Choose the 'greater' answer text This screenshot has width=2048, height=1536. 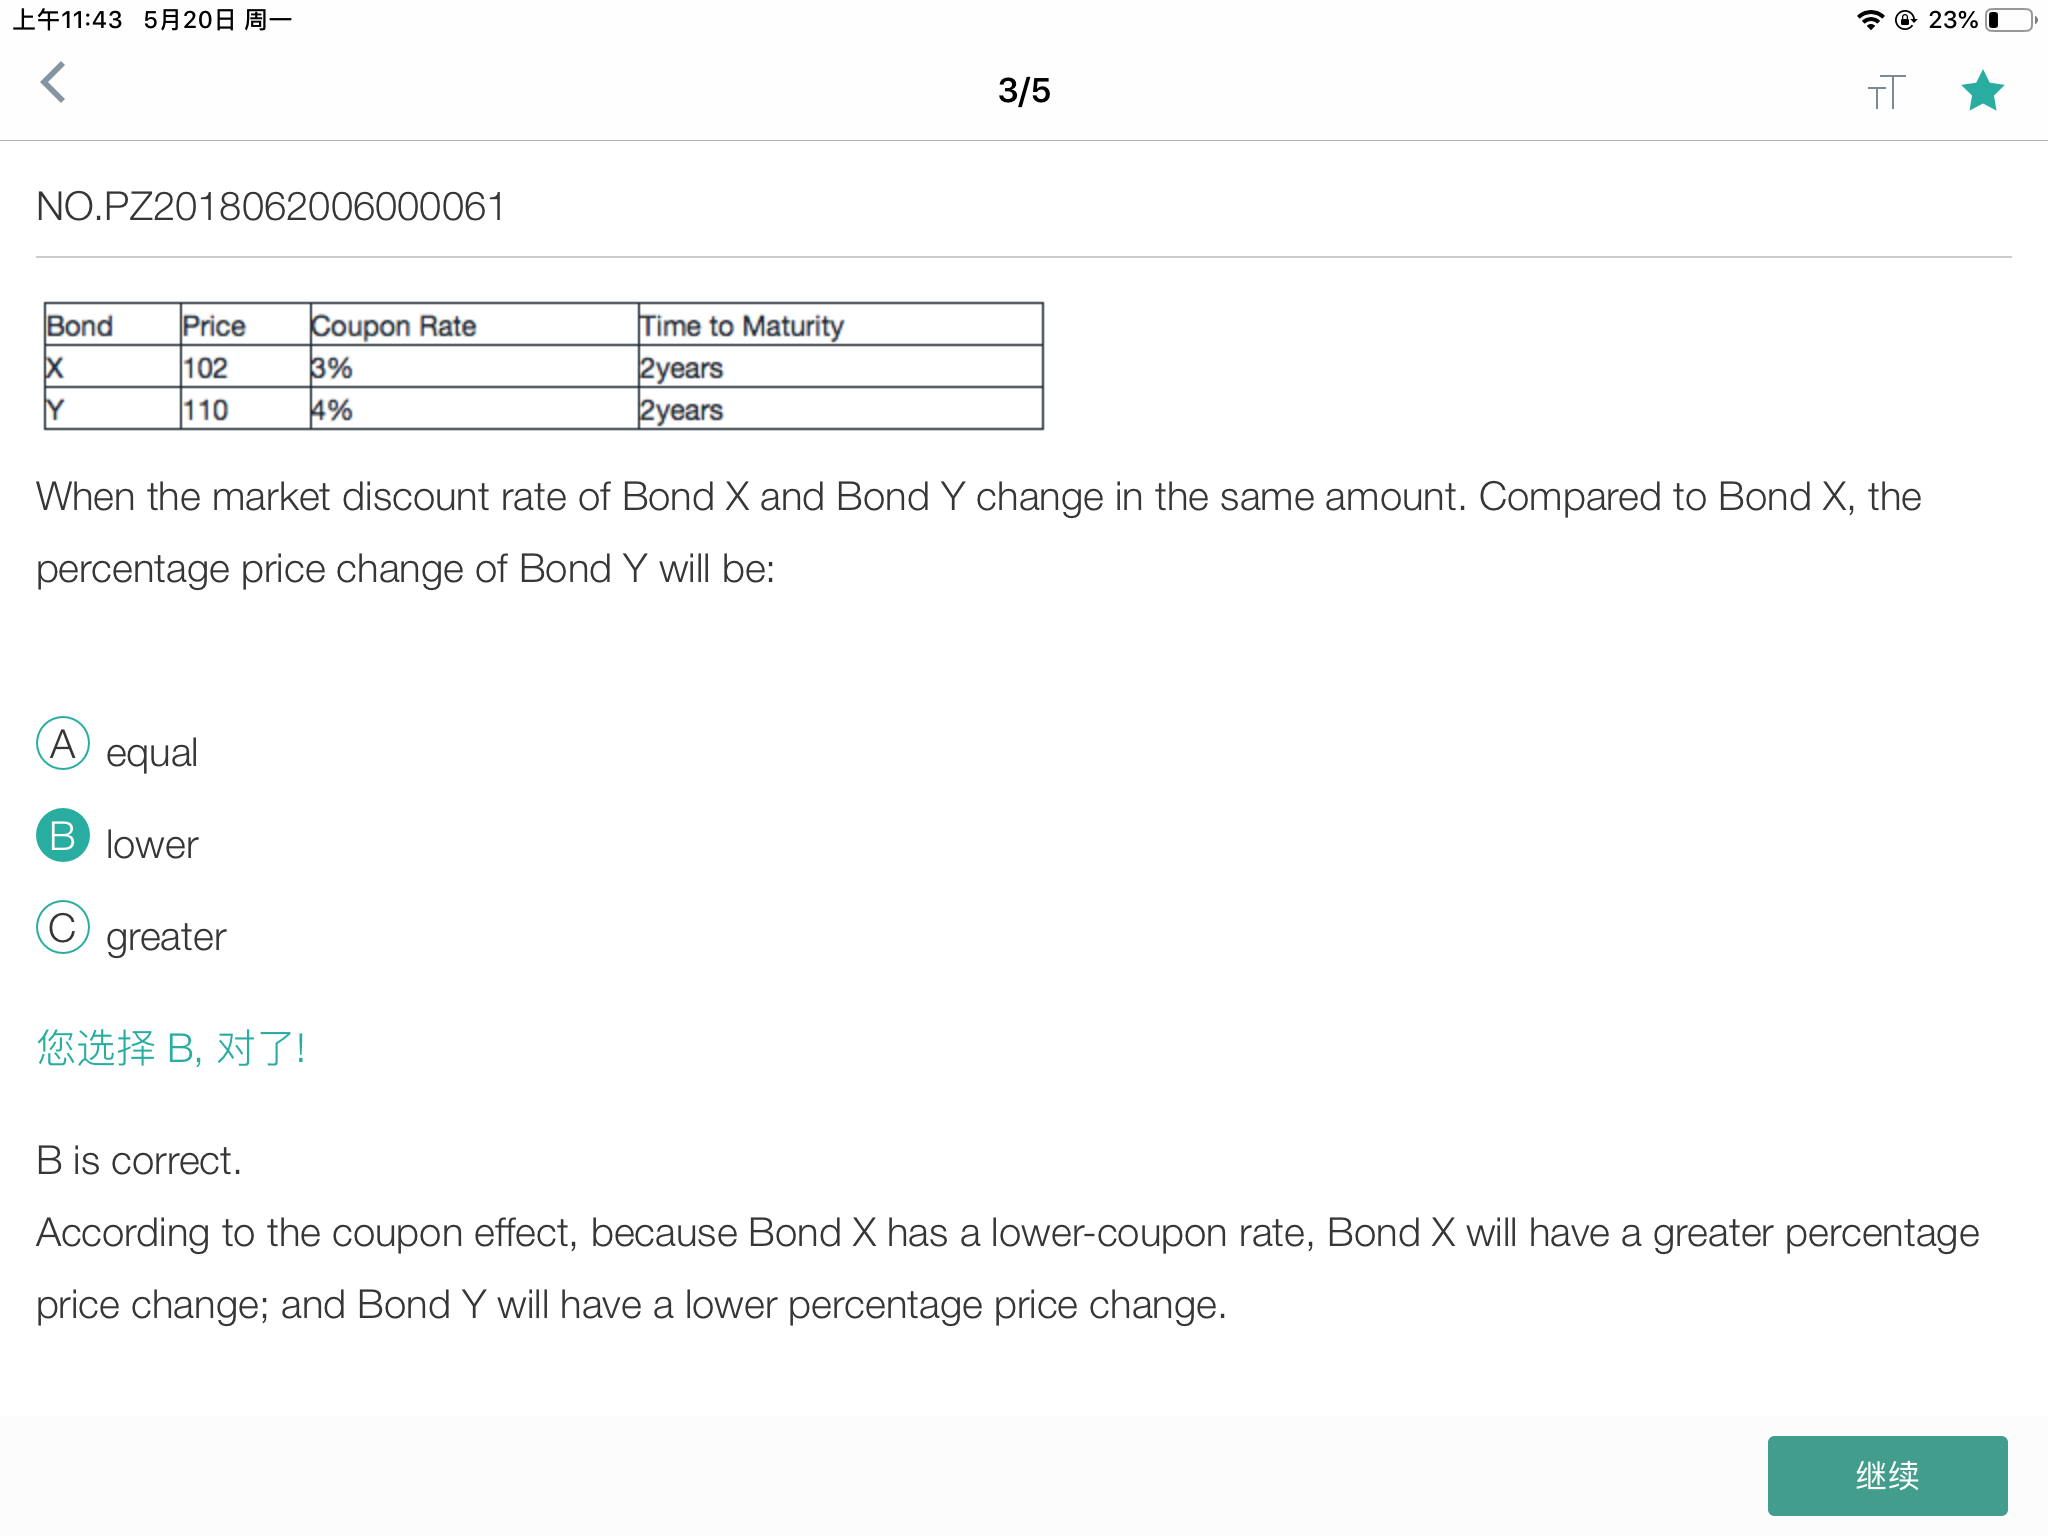tap(166, 938)
